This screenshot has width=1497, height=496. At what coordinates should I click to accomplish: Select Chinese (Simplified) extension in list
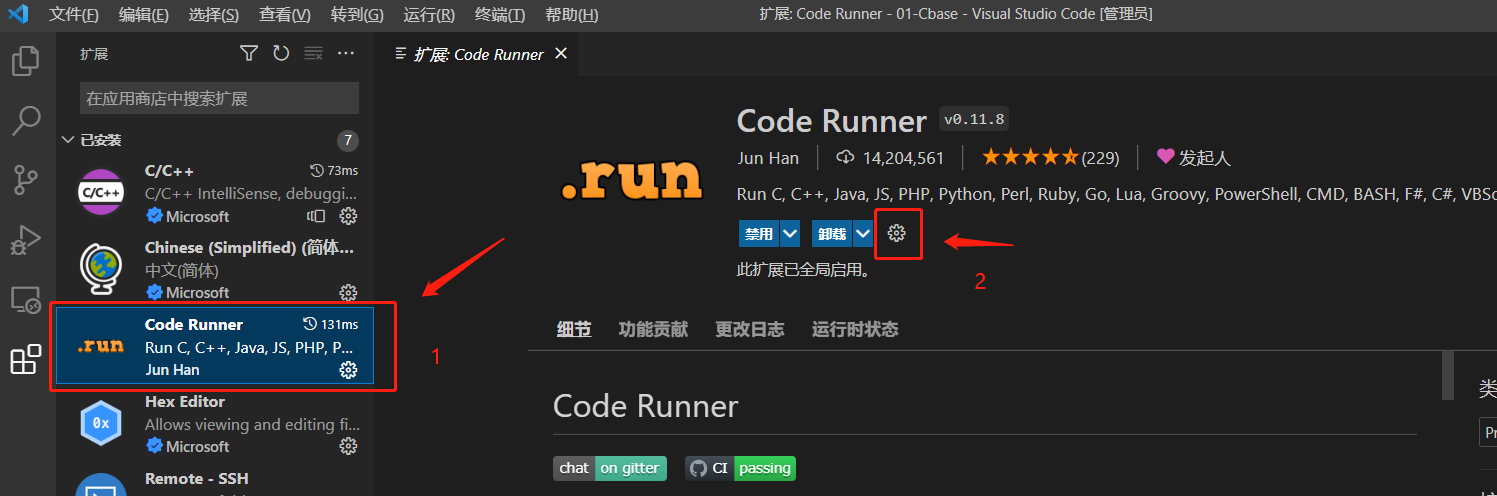click(x=215, y=270)
